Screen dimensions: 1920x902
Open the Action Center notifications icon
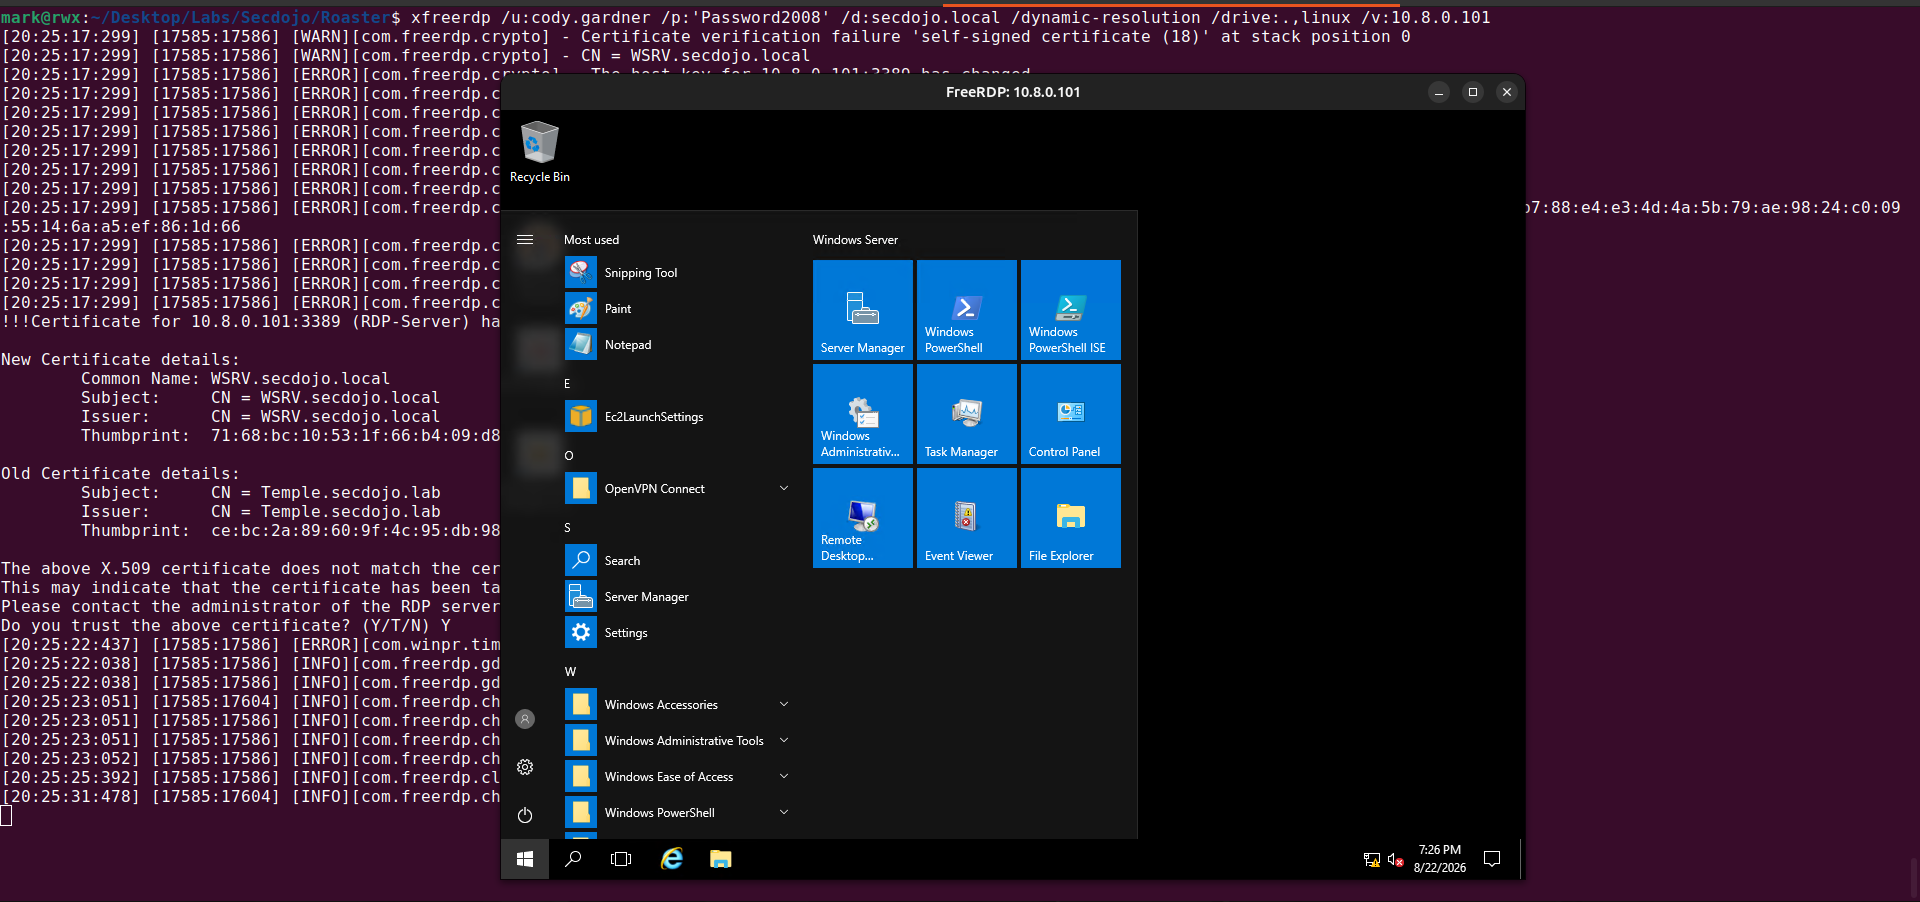coord(1492,859)
